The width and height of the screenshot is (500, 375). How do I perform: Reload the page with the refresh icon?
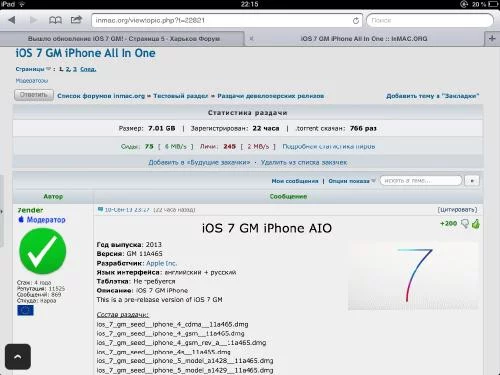356,21
